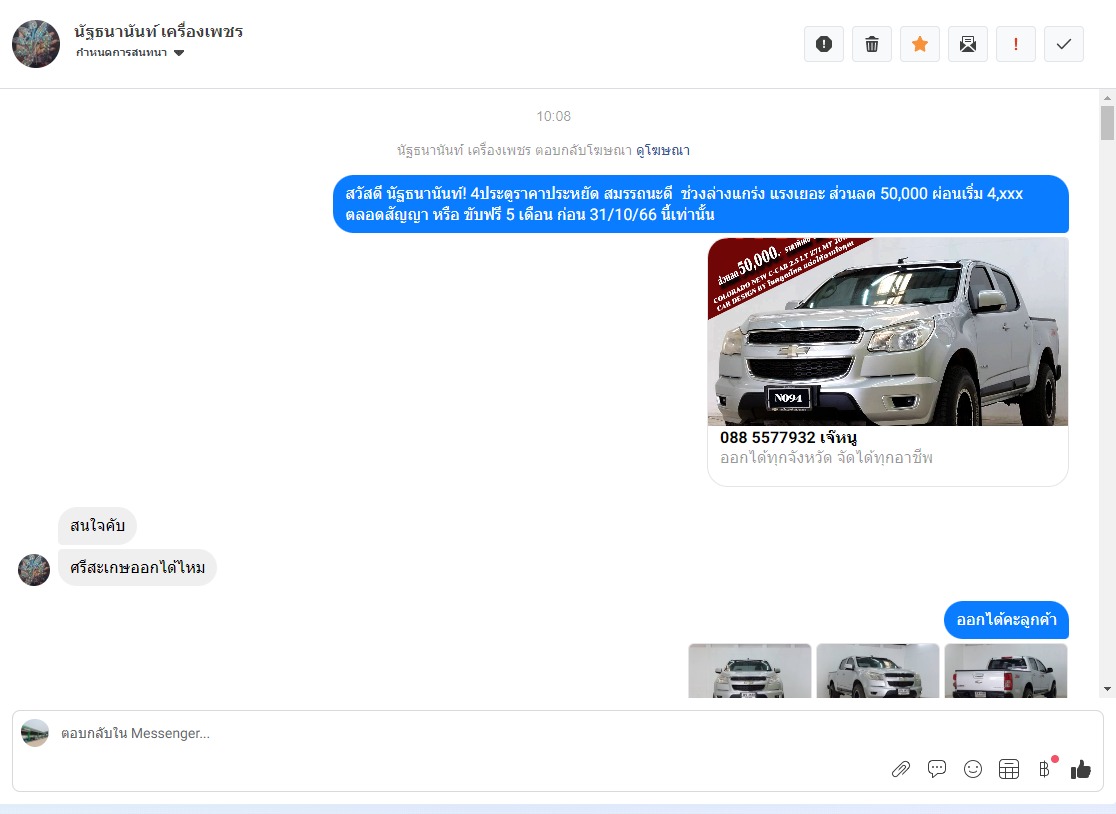Open the baht payment request icon
The width and height of the screenshot is (1116, 814).
tap(1045, 769)
